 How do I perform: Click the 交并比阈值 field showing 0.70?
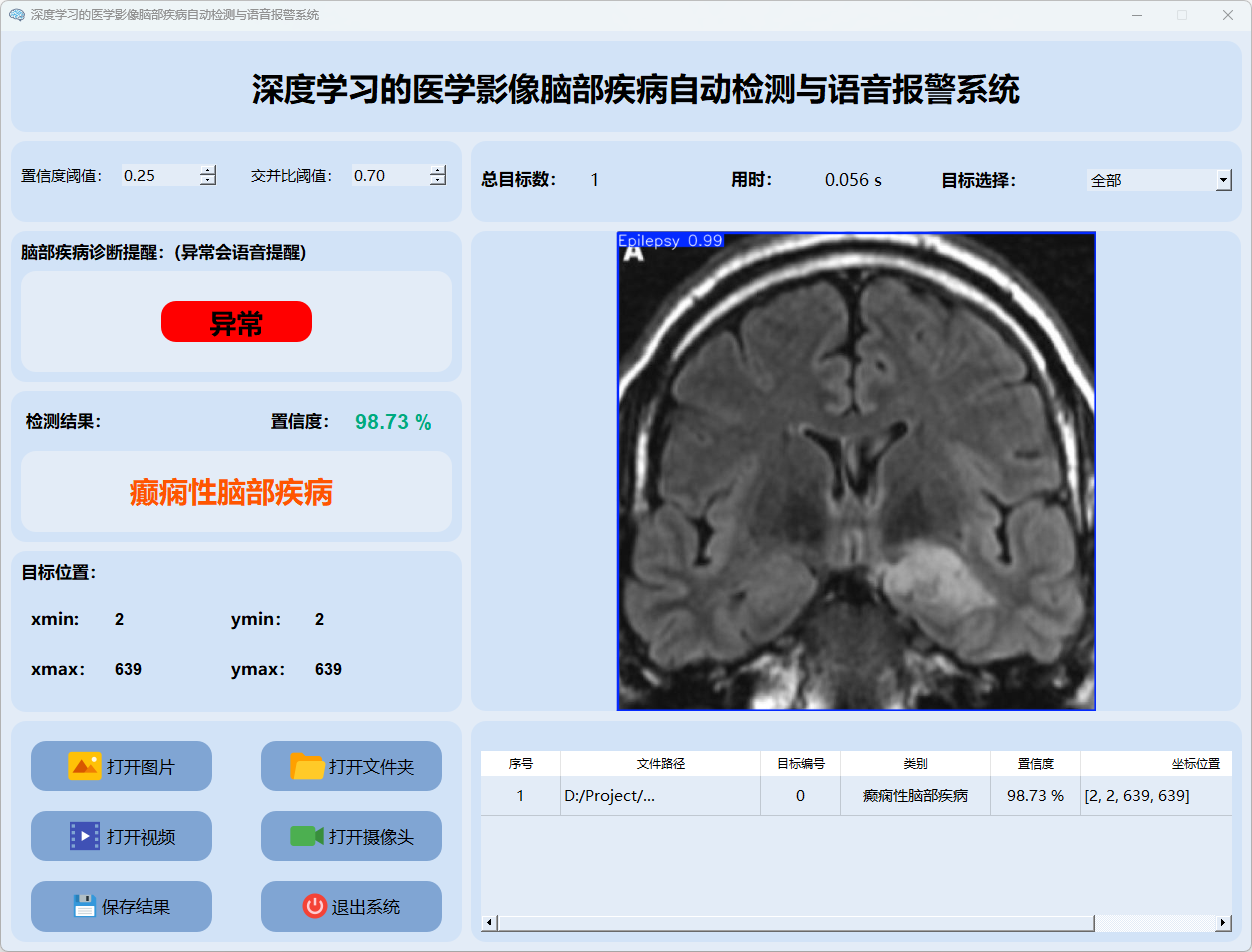point(390,175)
